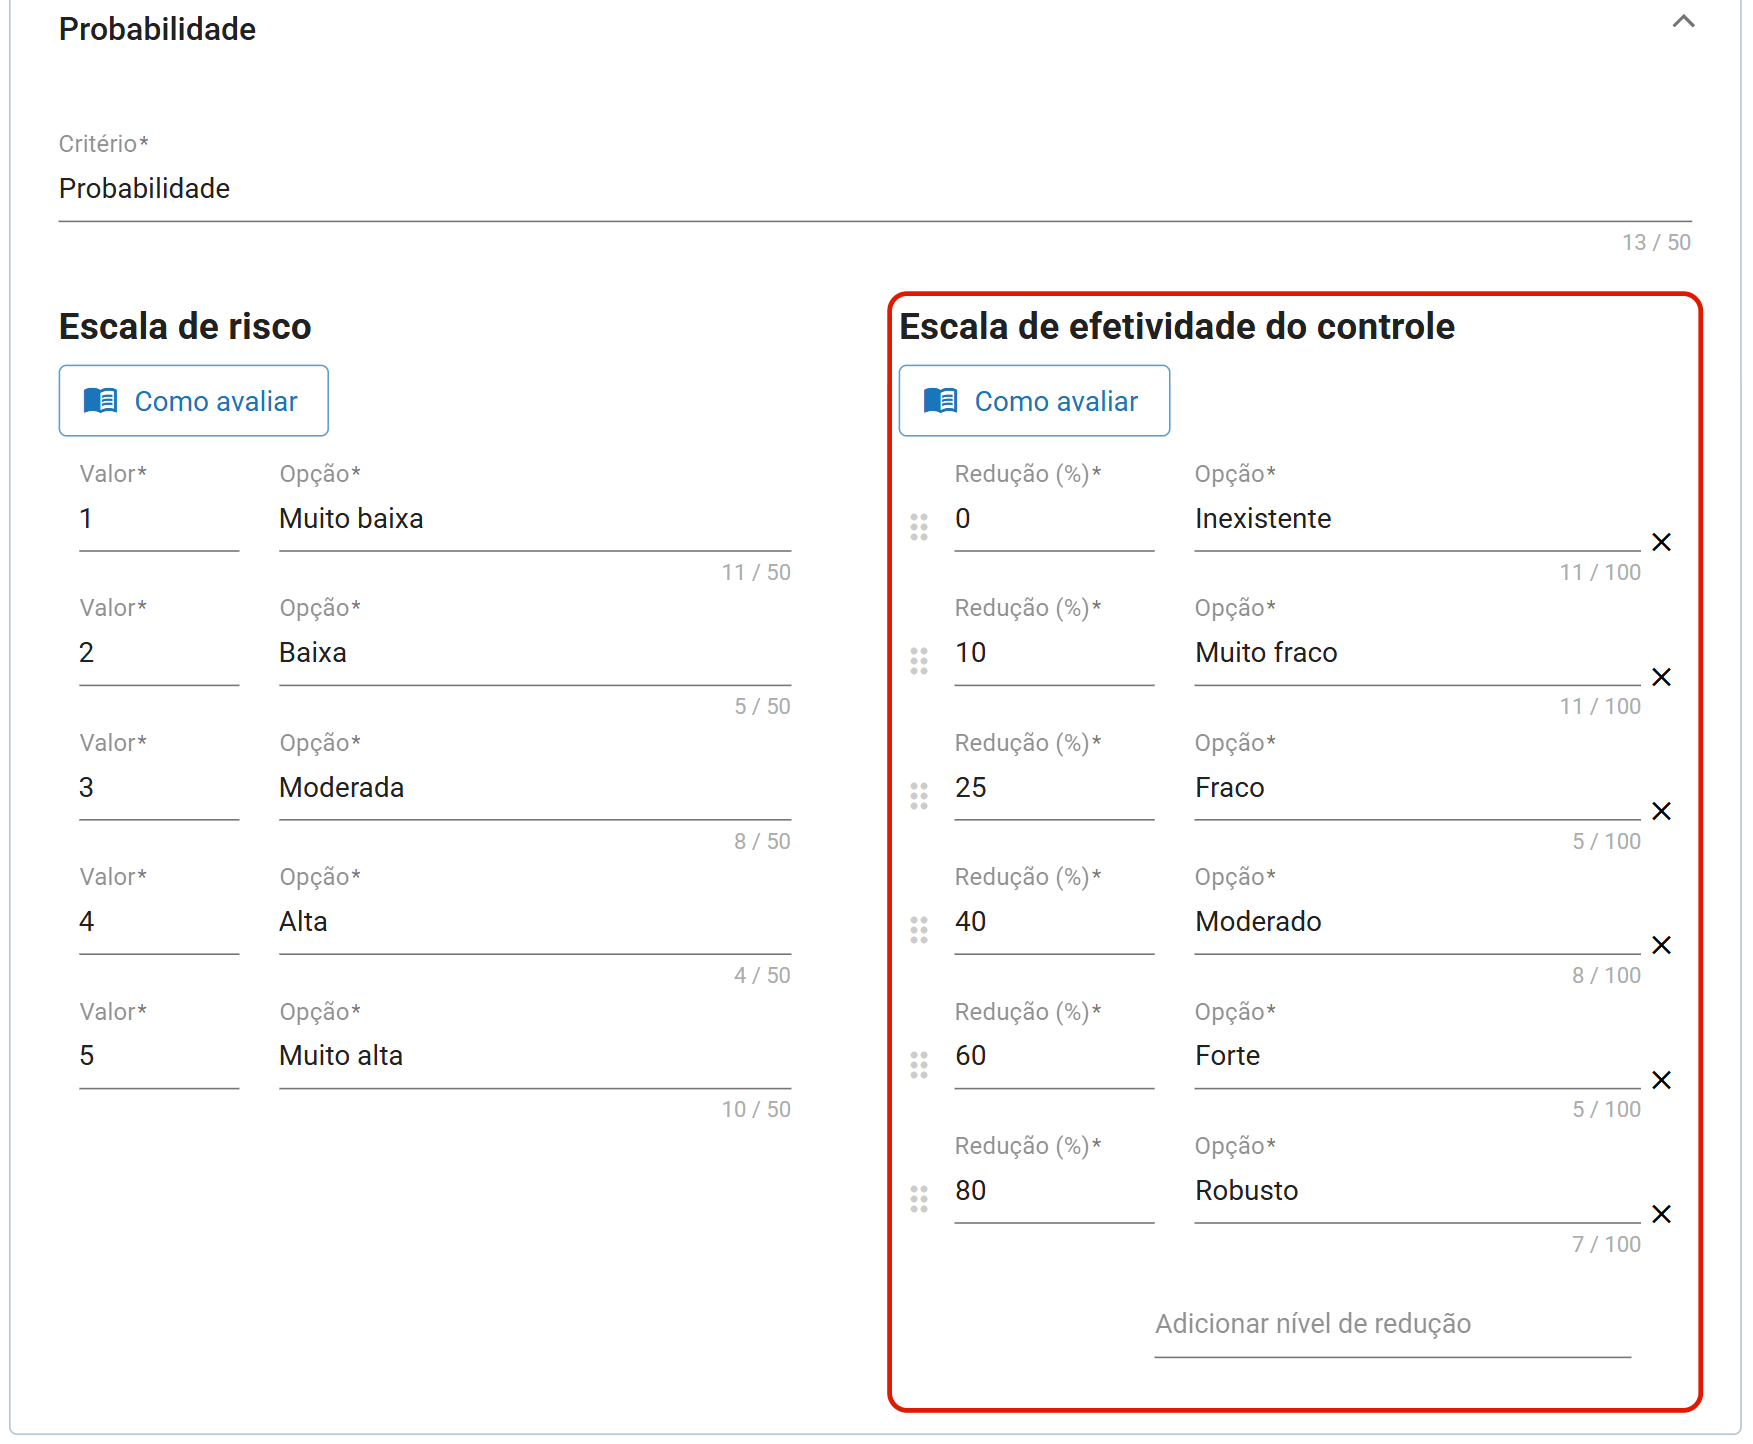Collapse the Probabilidade section chevron
The height and width of the screenshot is (1444, 1753).
[x=1683, y=21]
